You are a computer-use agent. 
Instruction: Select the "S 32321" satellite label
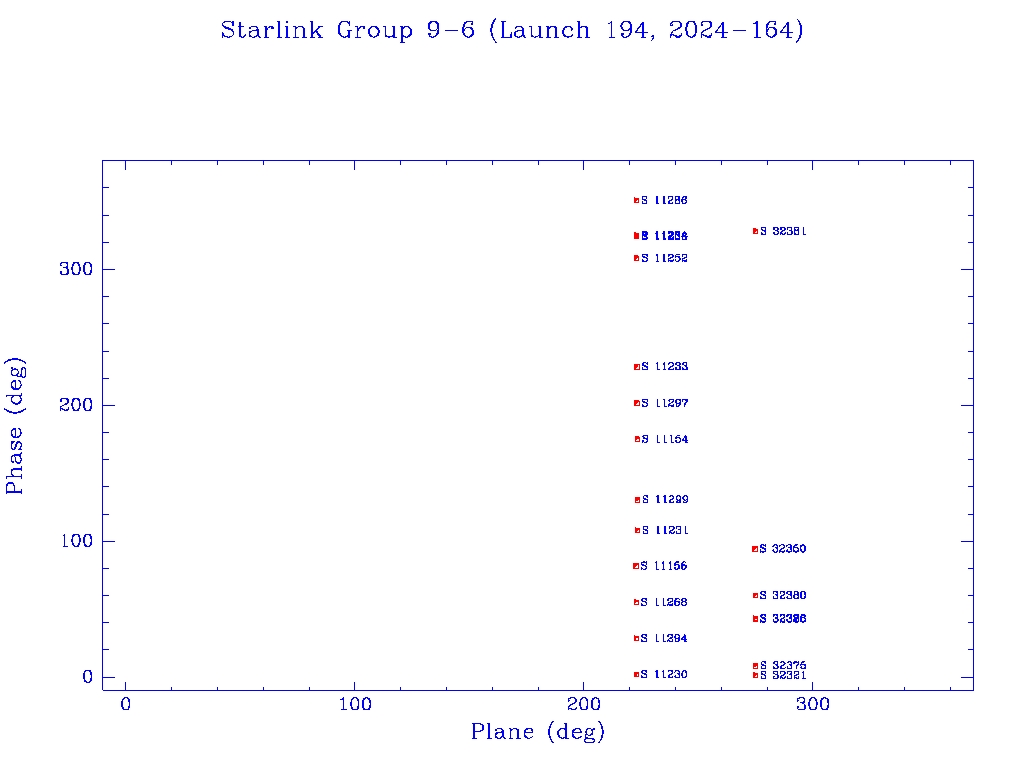783,675
